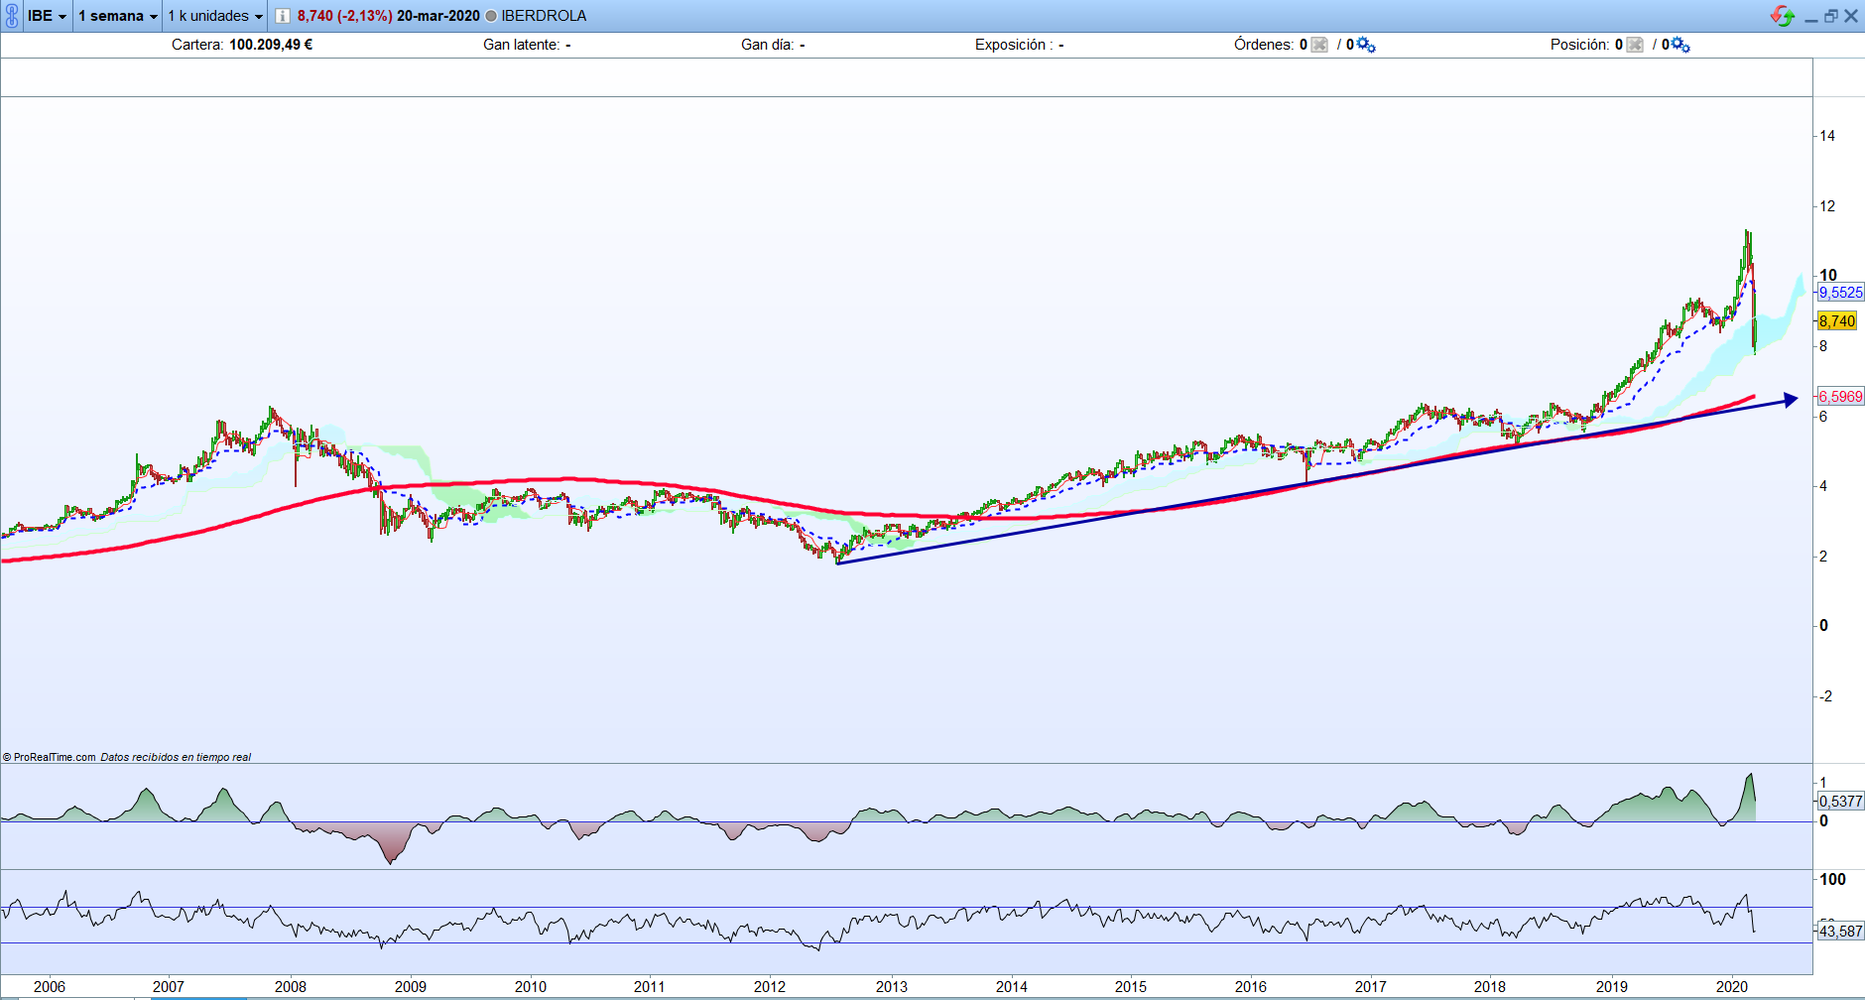Click the 6,5969 red moving average label

1840,397
